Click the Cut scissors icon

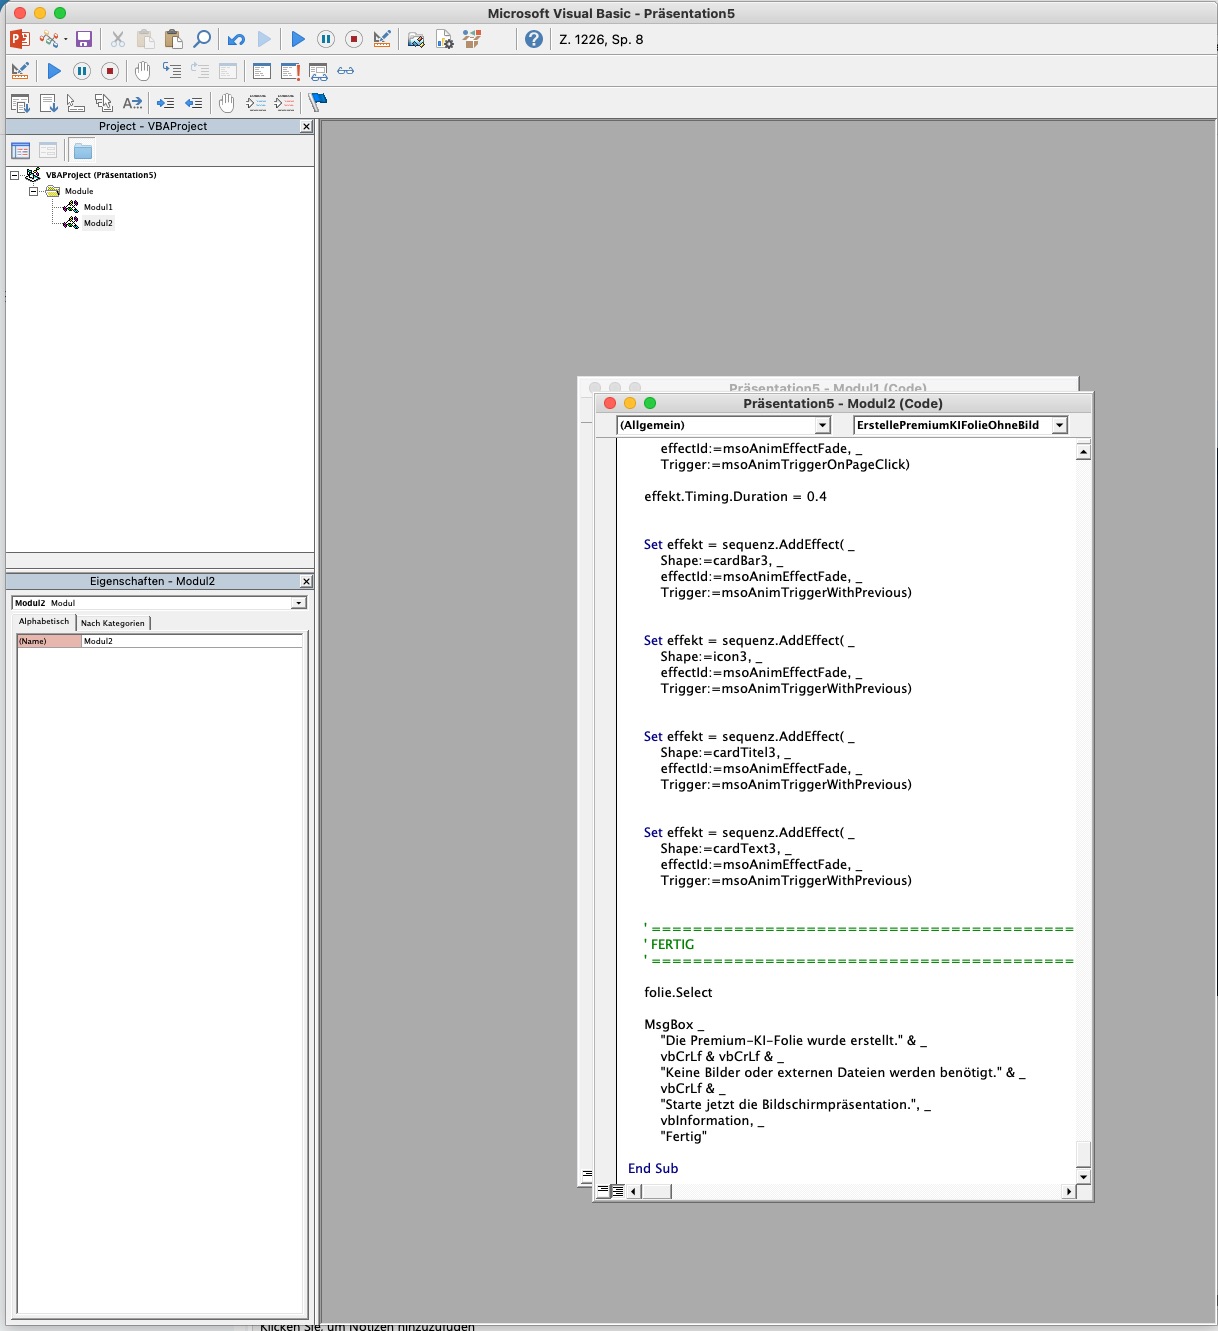pos(118,39)
